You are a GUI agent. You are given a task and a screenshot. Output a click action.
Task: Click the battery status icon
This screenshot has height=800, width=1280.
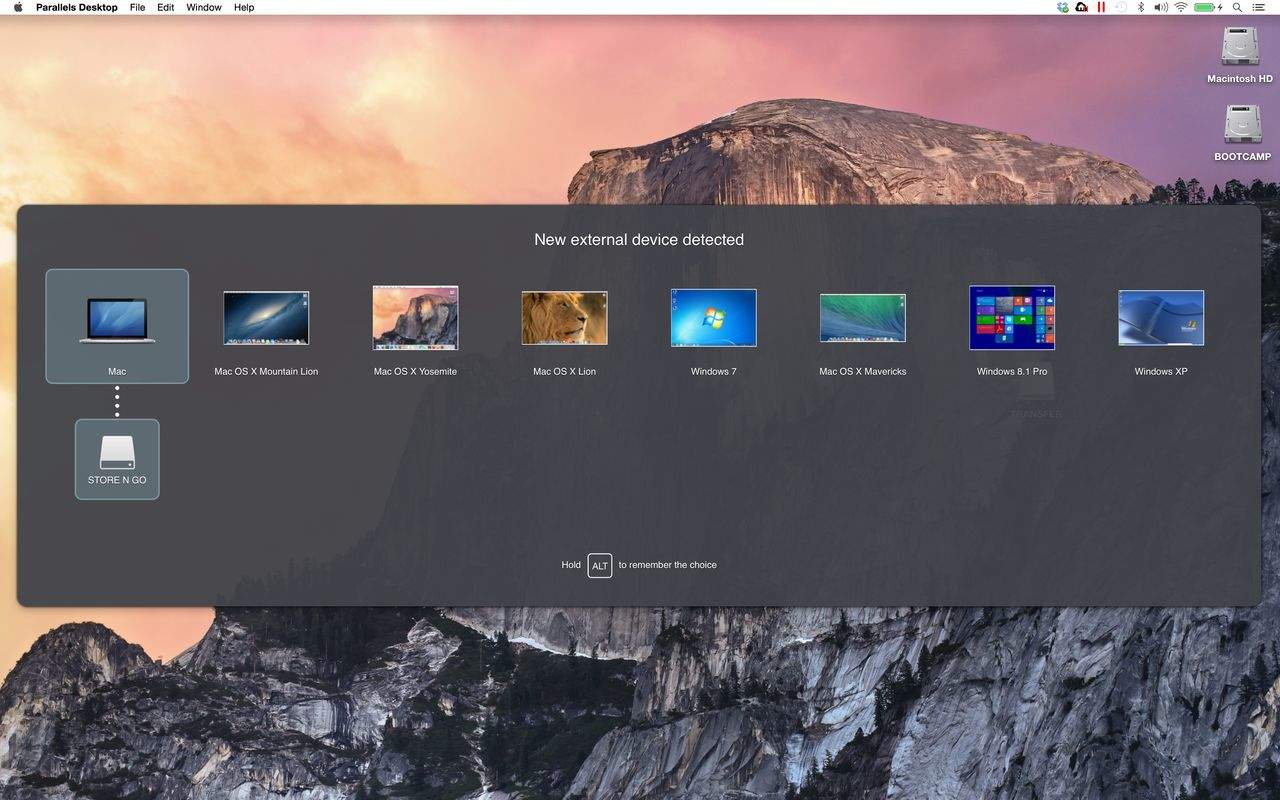point(1206,7)
